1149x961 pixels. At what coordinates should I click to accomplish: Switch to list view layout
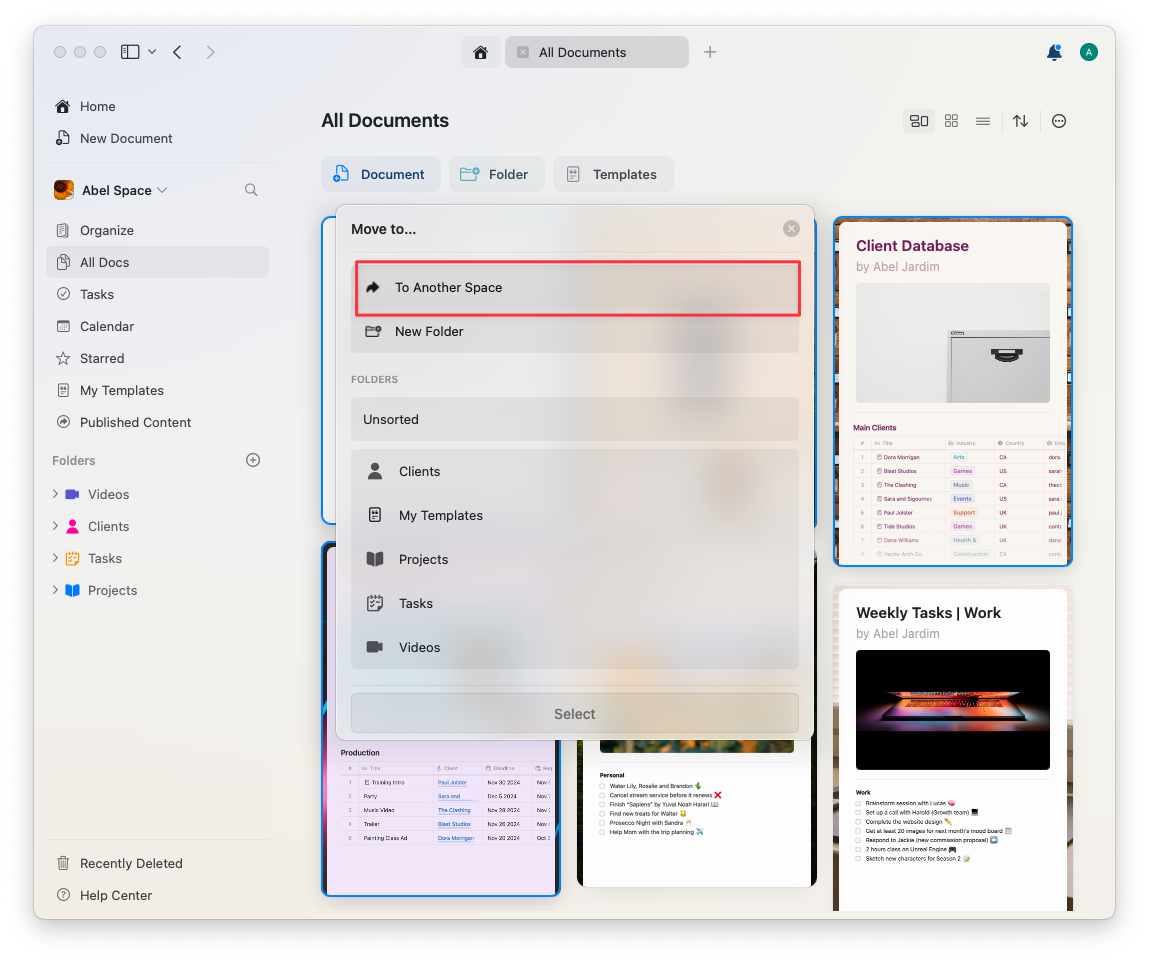click(x=983, y=120)
